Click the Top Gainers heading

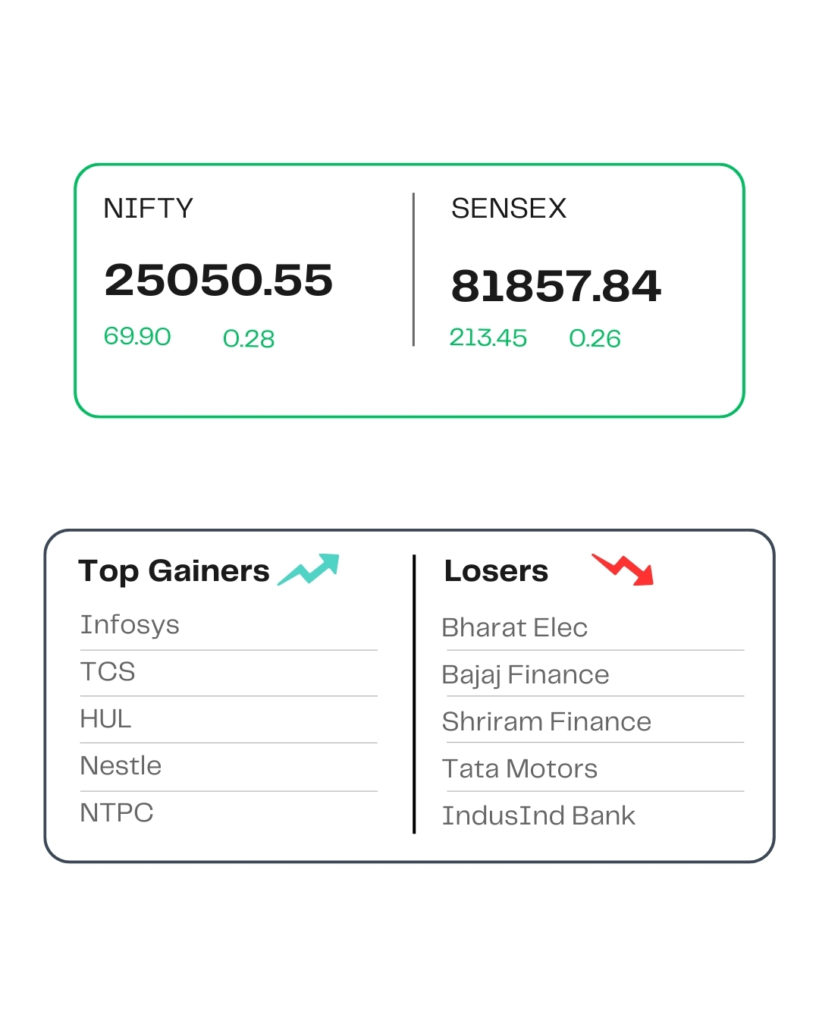(x=174, y=571)
